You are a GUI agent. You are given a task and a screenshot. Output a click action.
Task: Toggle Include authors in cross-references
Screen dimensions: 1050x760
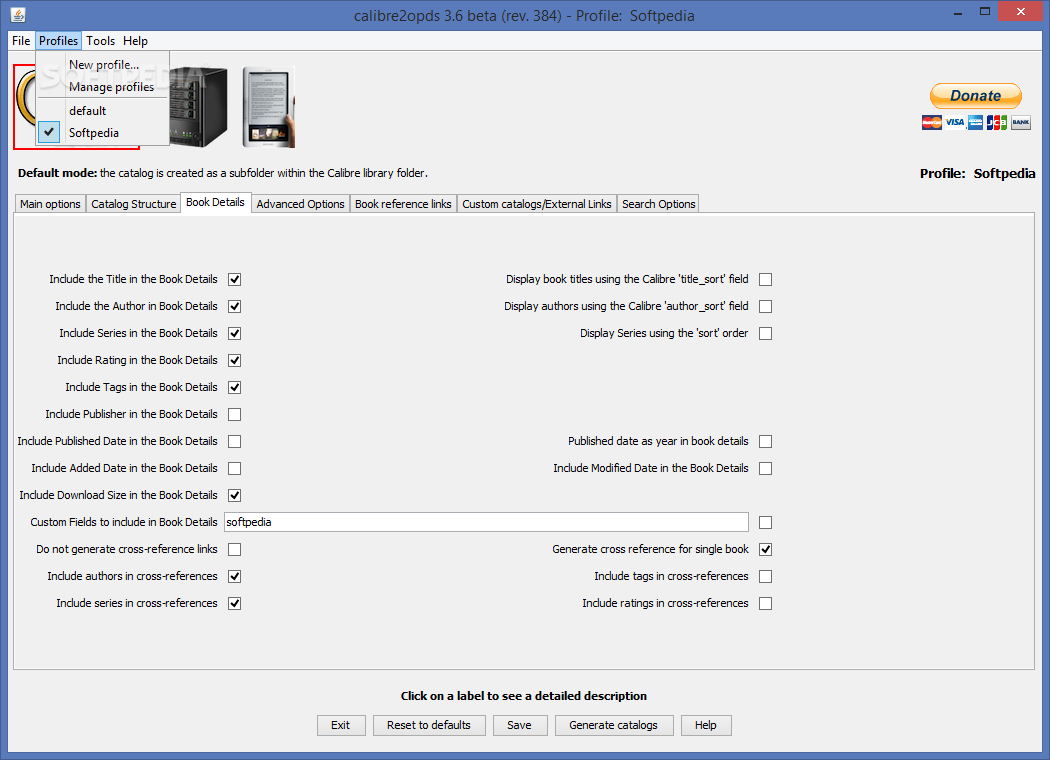coord(234,577)
